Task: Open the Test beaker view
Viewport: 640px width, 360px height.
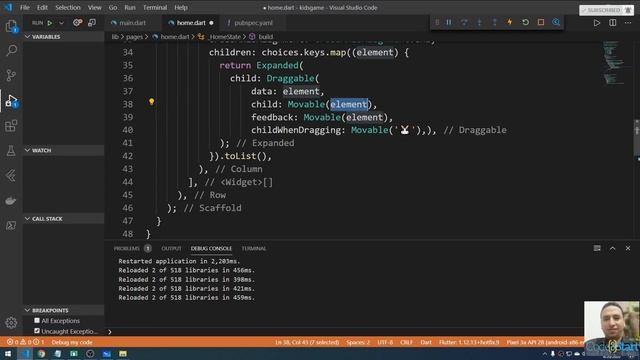Action: [11, 151]
